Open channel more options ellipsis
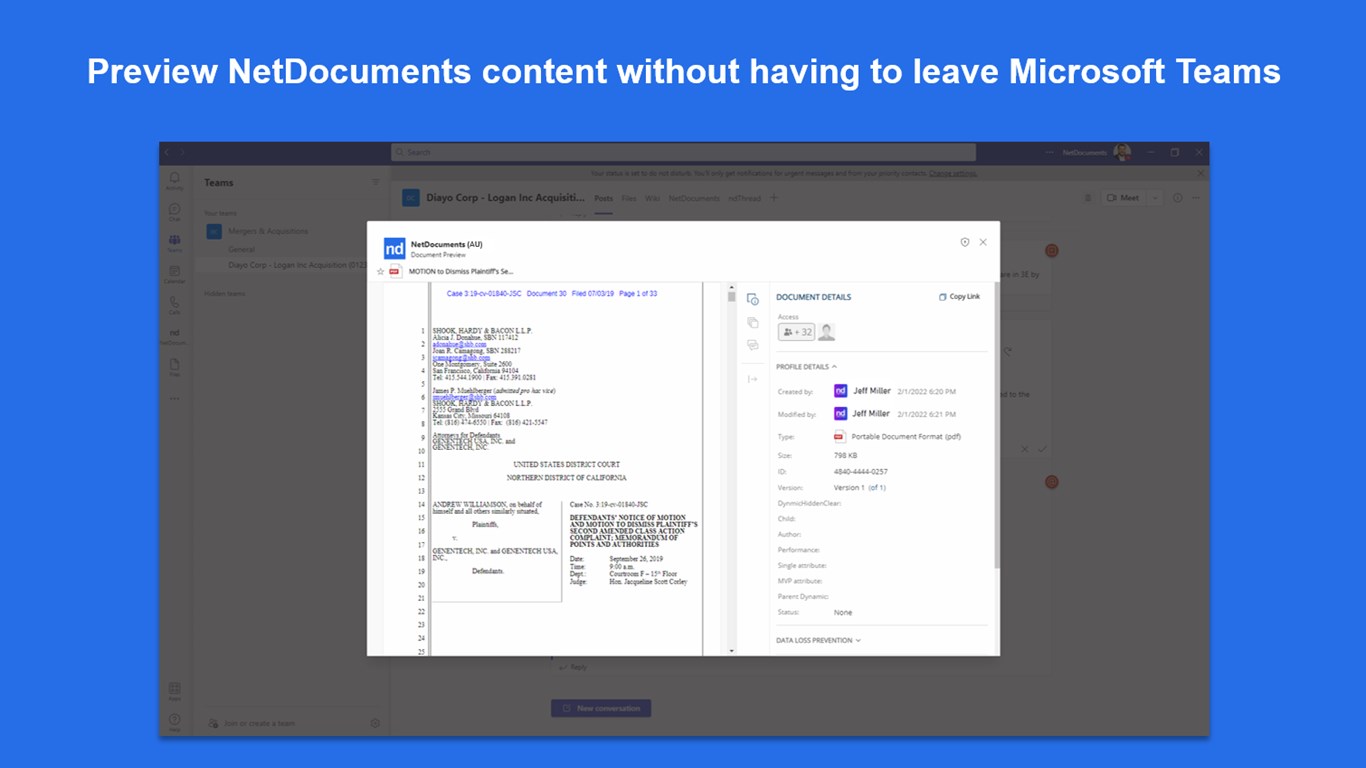 [1196, 198]
